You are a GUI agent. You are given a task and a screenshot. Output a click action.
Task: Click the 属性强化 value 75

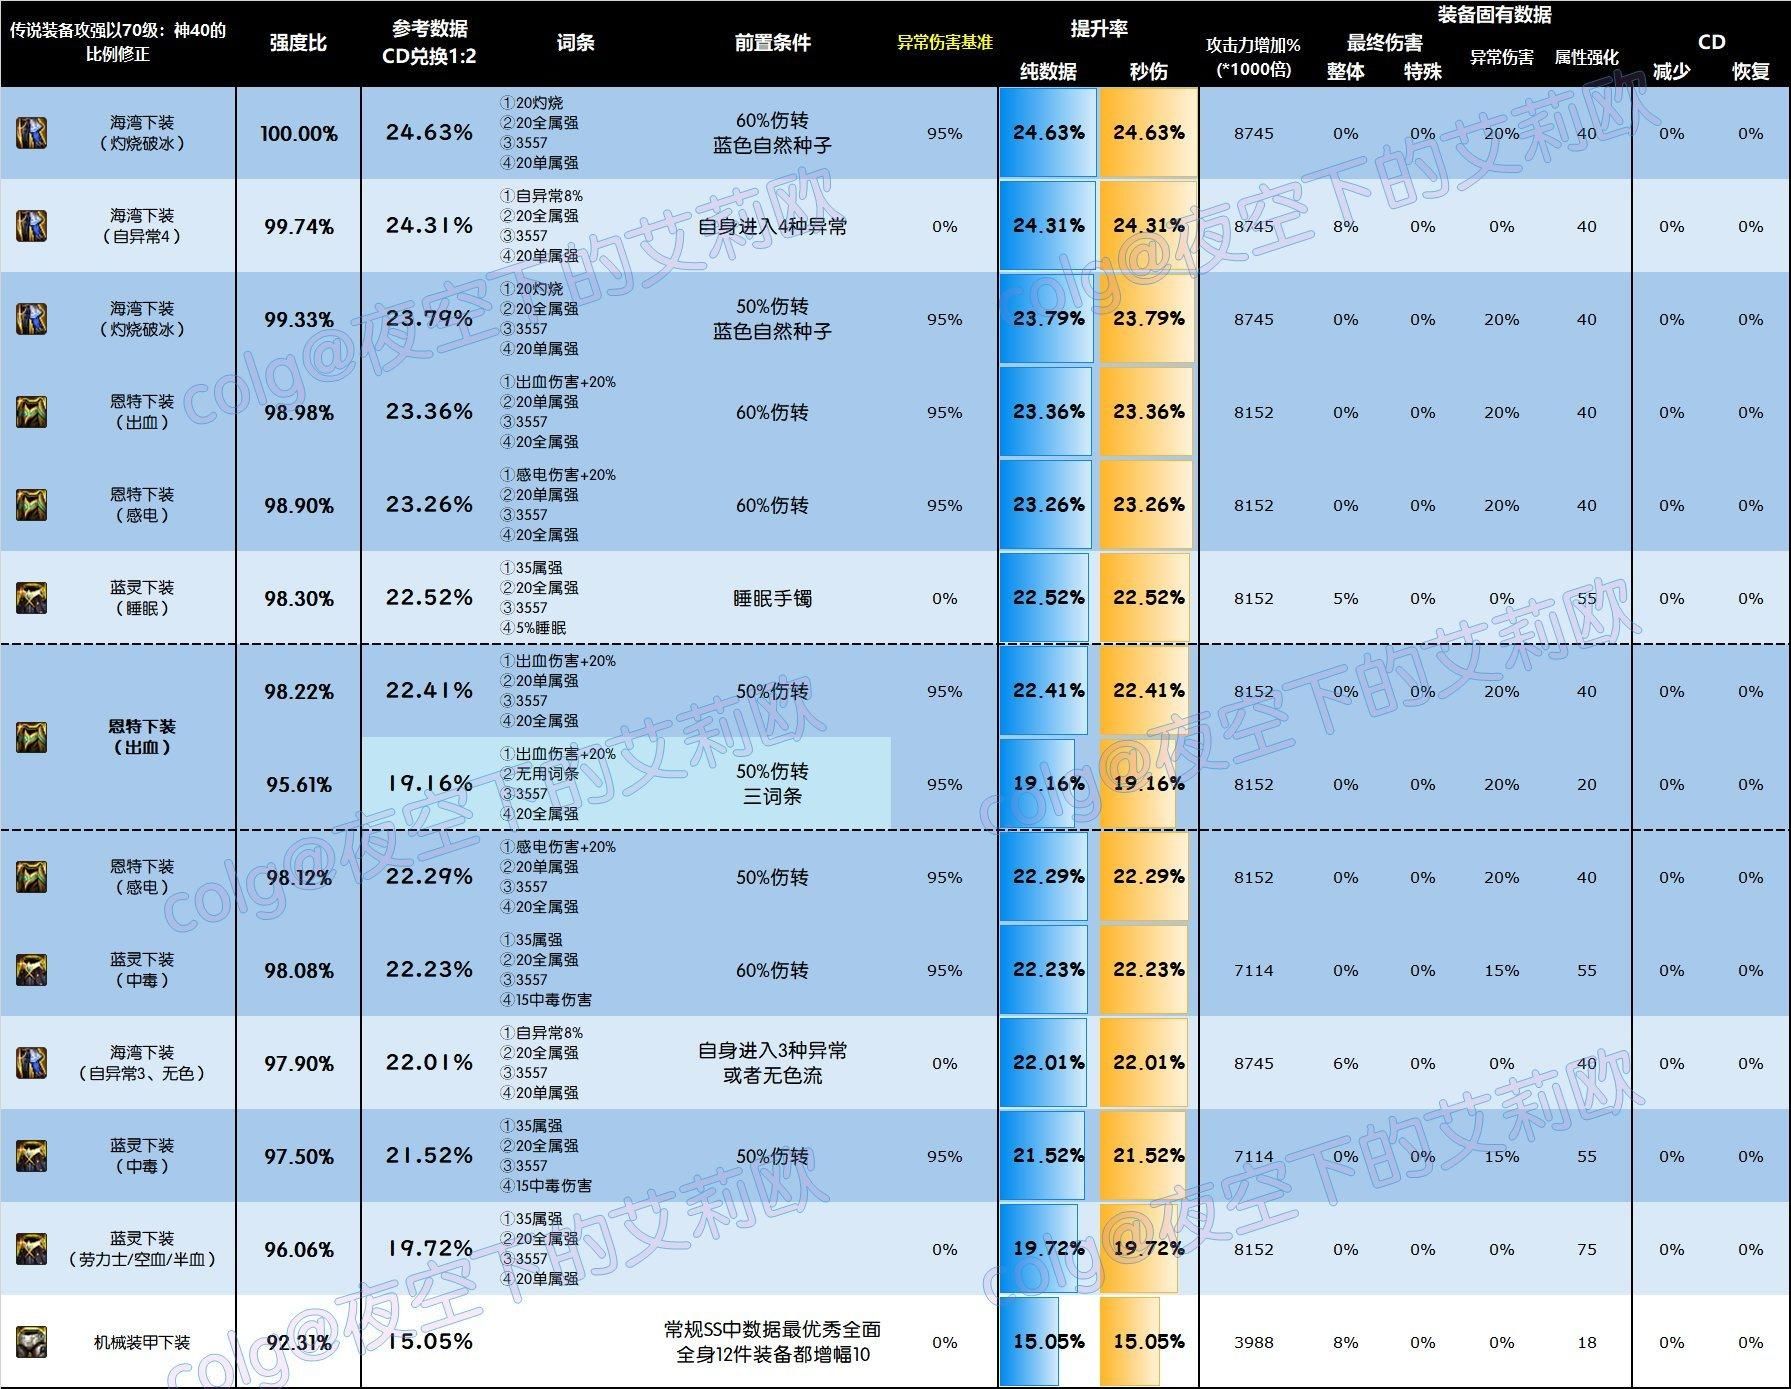point(1586,1249)
